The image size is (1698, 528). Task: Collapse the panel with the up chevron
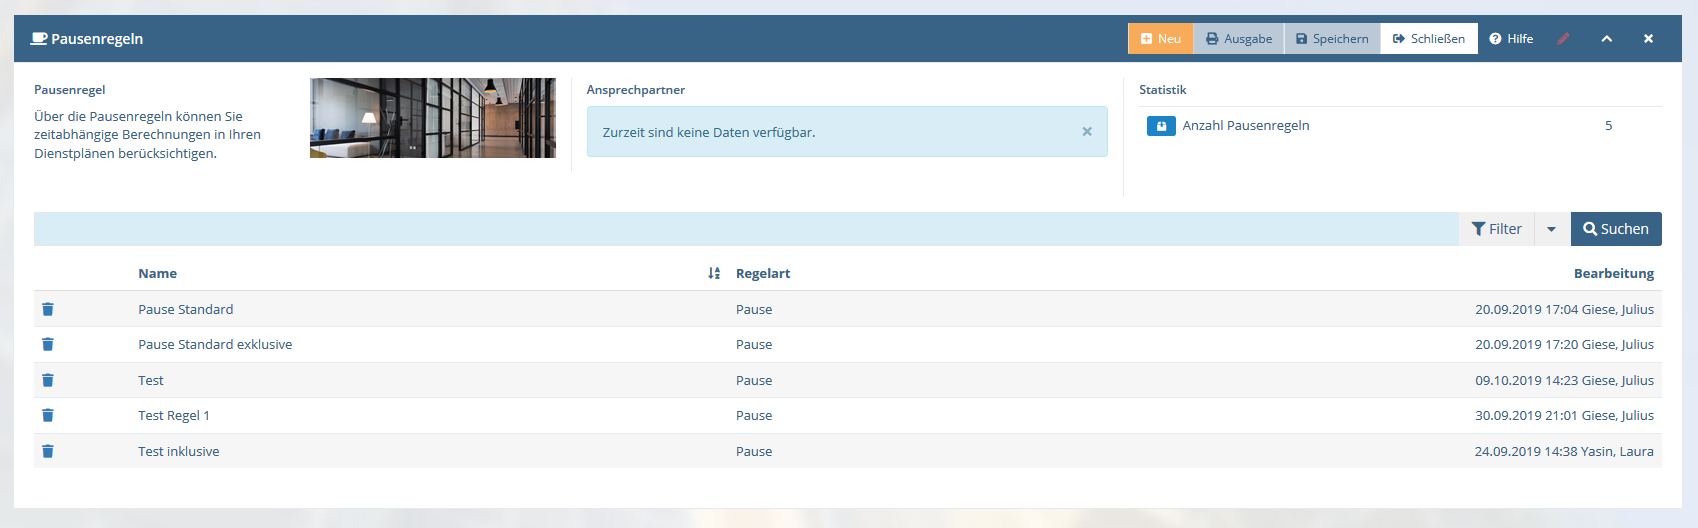[x=1607, y=39]
